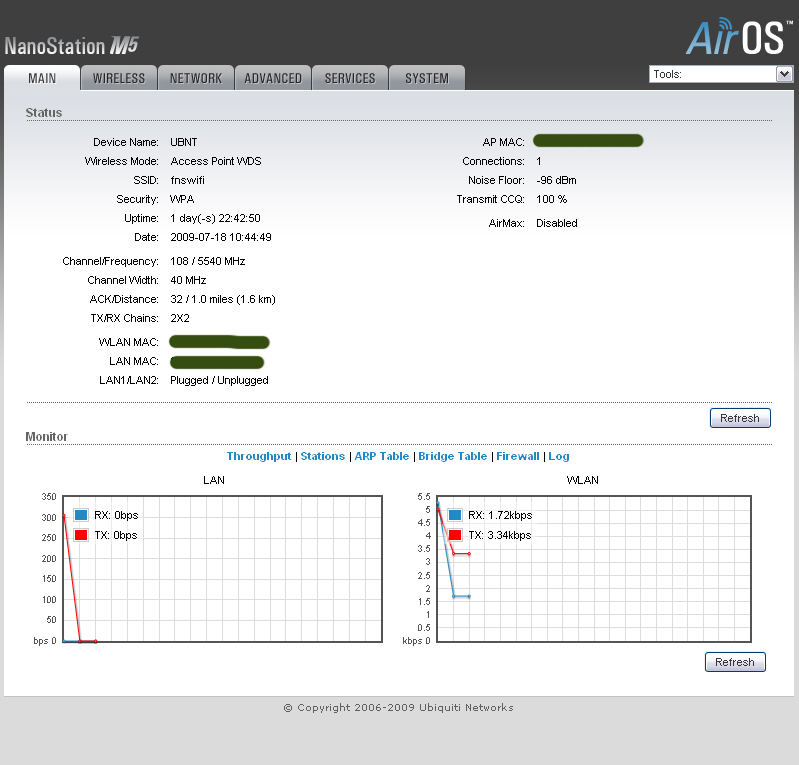This screenshot has height=765, width=799.
Task: Click the redacted LAN MAC value
Action: [x=217, y=362]
